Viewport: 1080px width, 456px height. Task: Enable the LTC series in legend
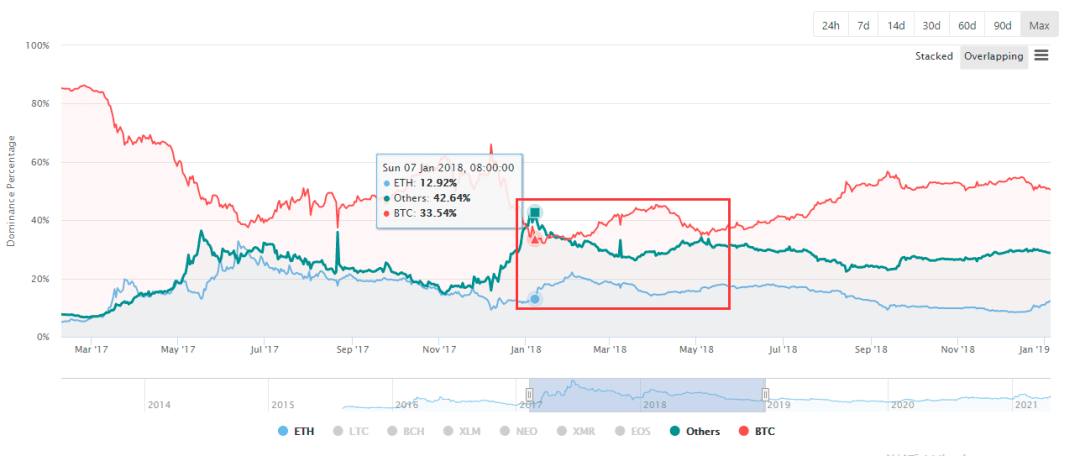351,431
